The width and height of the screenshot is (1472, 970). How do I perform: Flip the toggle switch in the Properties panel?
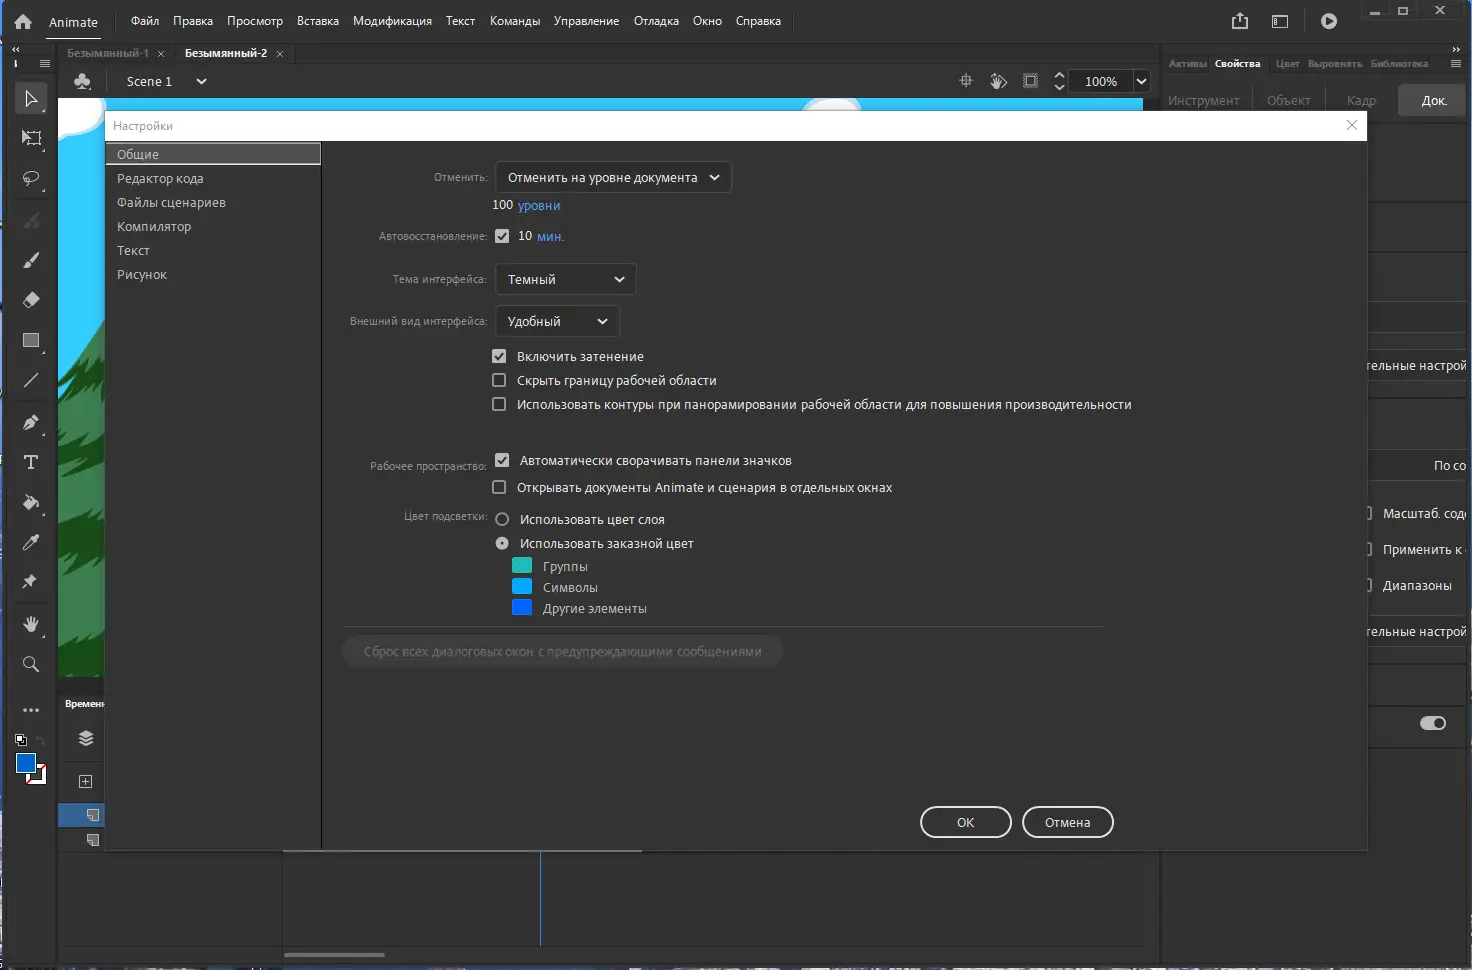click(x=1433, y=723)
